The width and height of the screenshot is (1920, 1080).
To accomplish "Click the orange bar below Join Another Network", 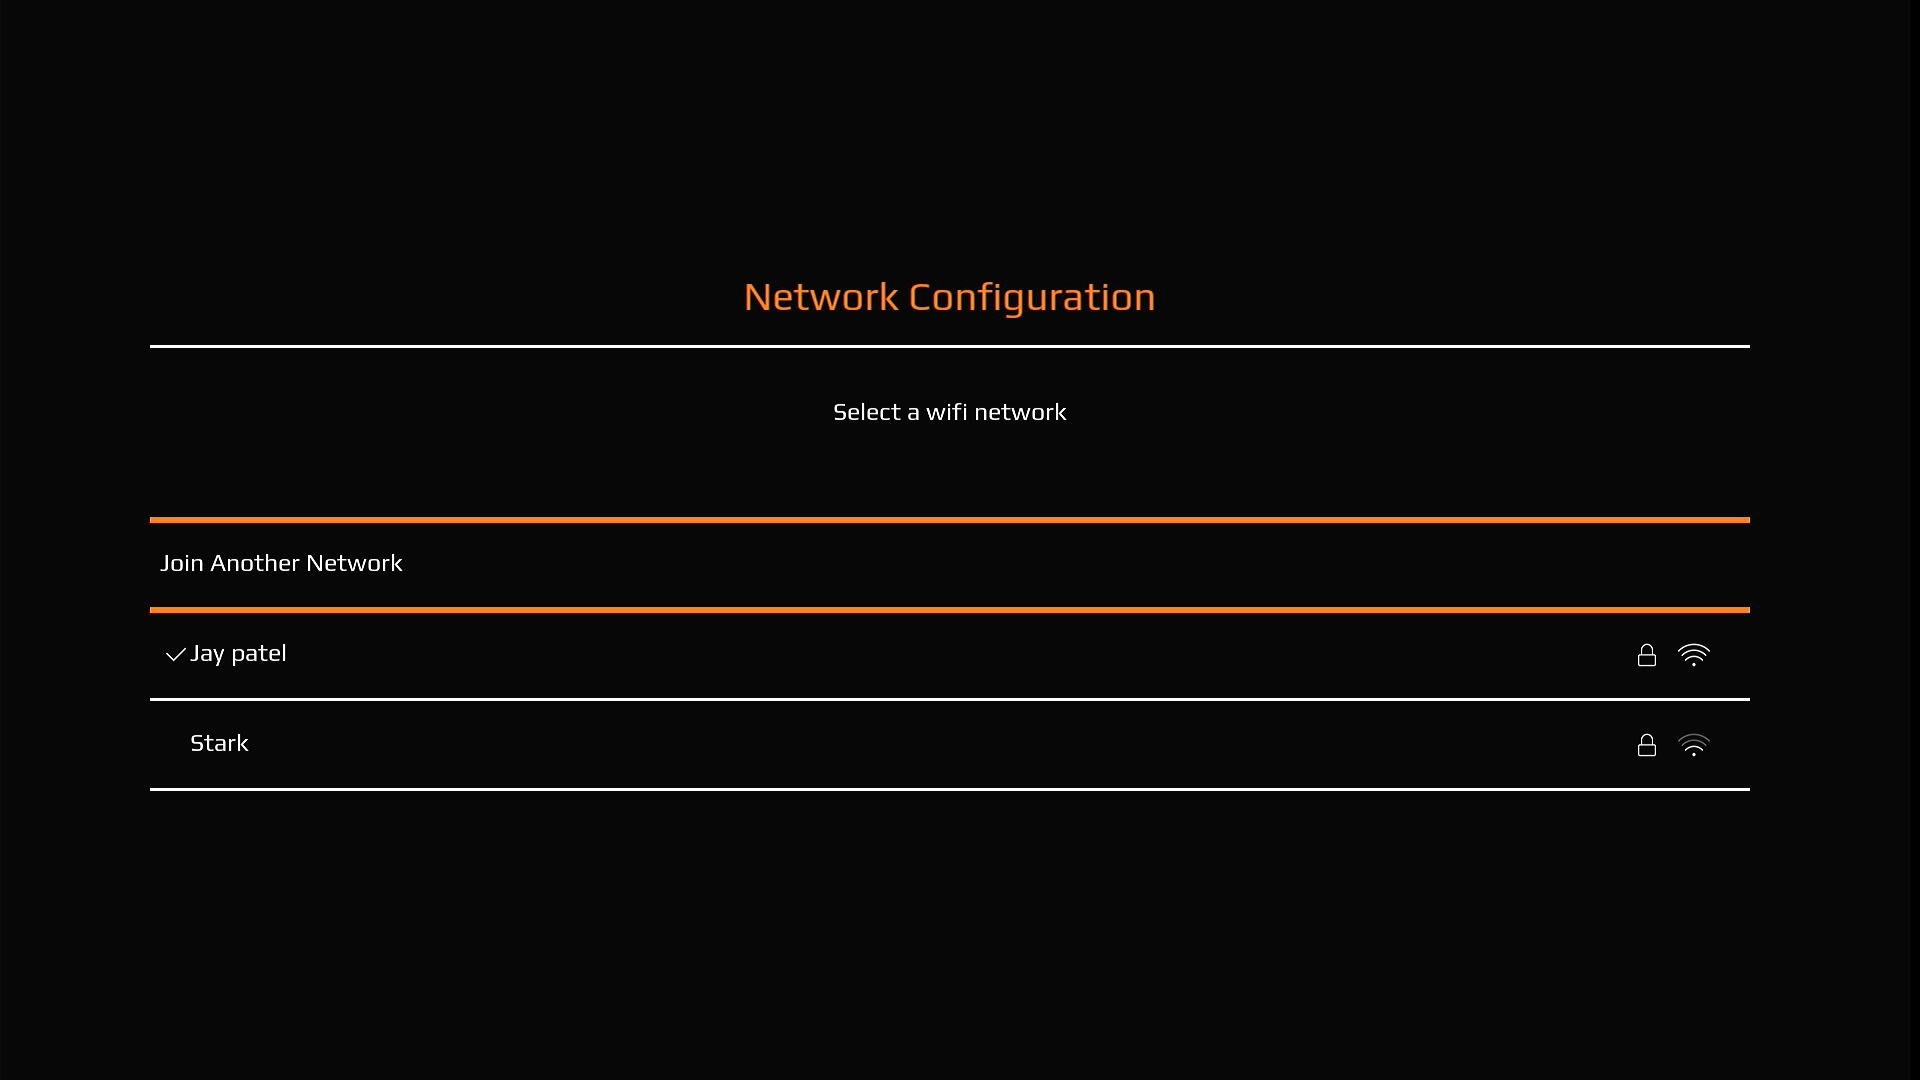I will (x=949, y=609).
